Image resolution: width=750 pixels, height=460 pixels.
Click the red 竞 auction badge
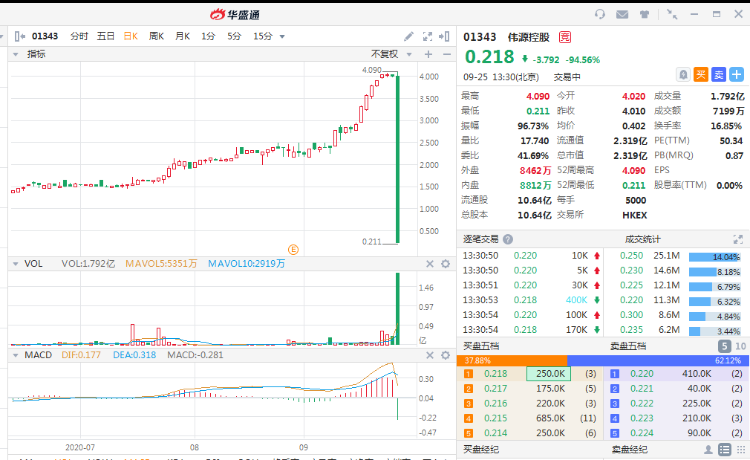565,37
